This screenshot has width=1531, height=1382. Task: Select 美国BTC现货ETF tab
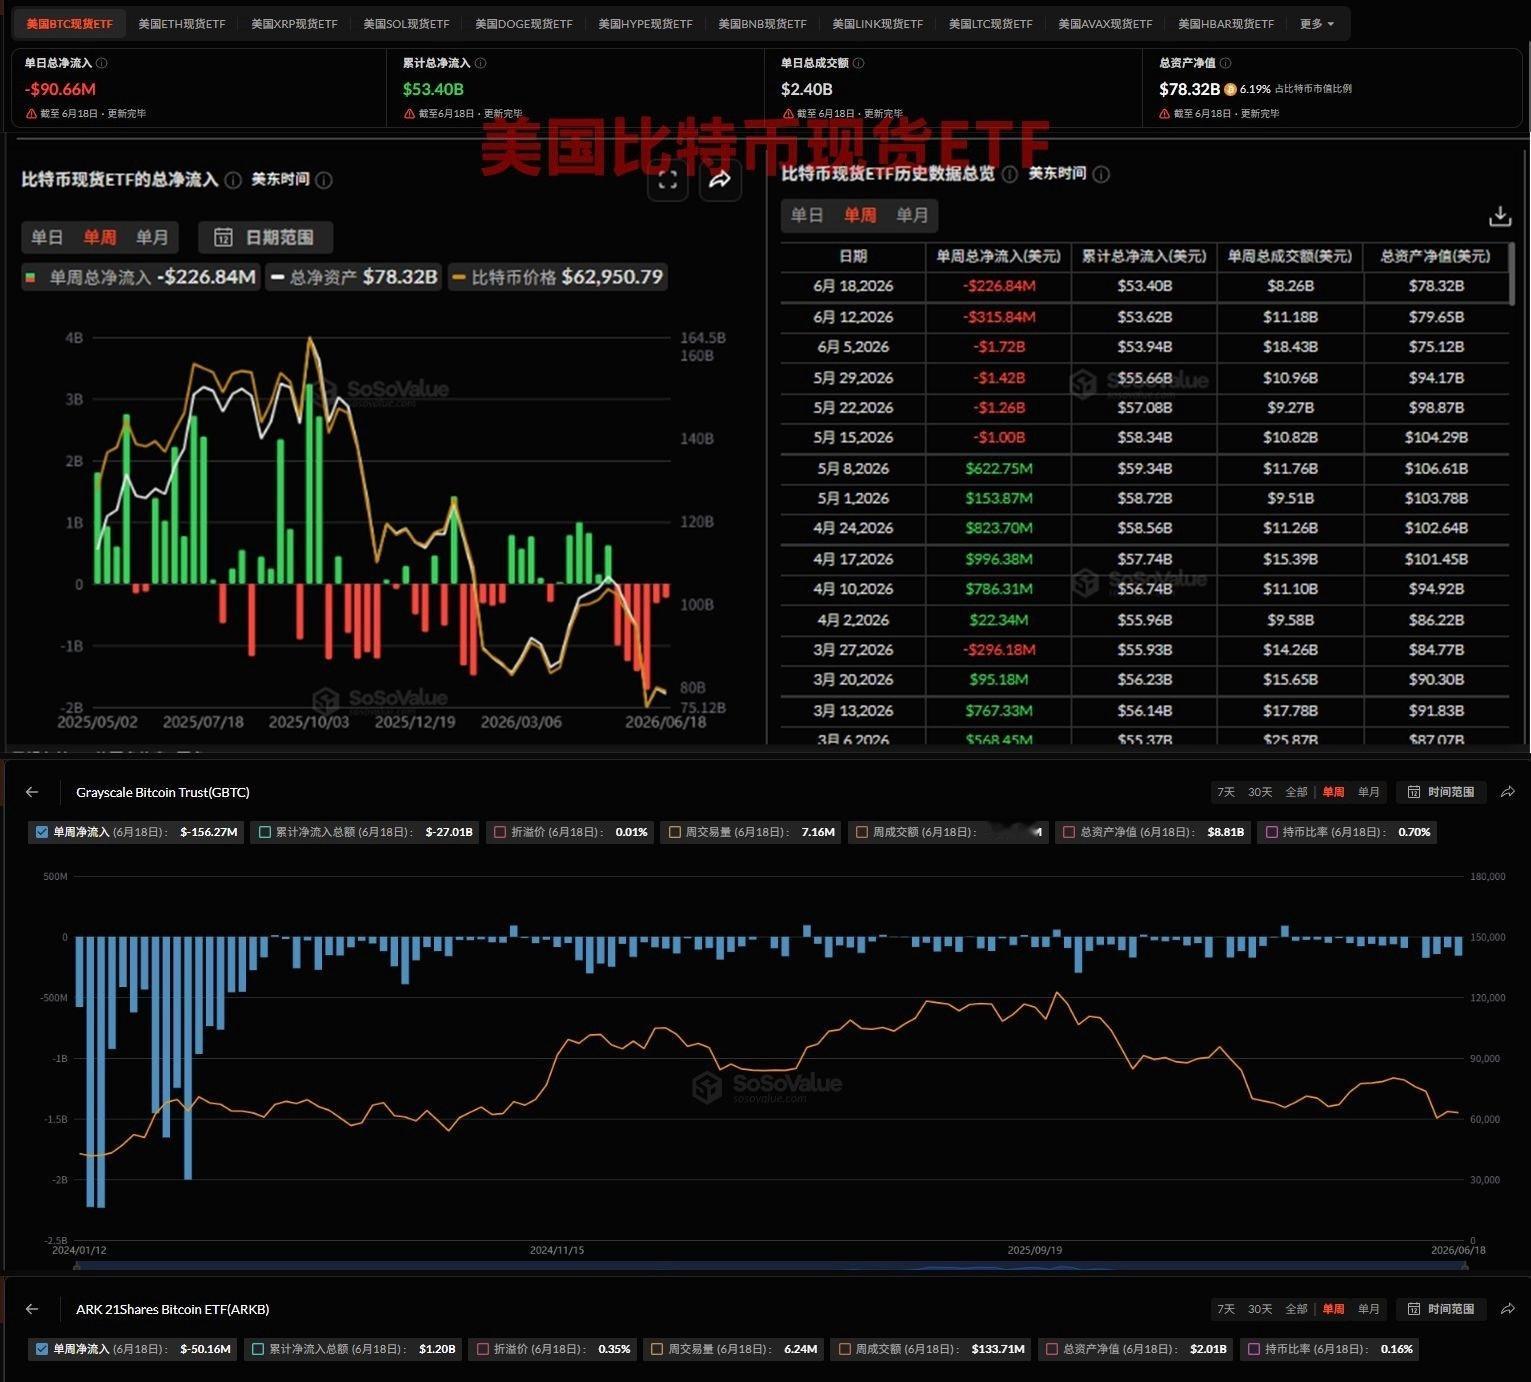tap(70, 24)
